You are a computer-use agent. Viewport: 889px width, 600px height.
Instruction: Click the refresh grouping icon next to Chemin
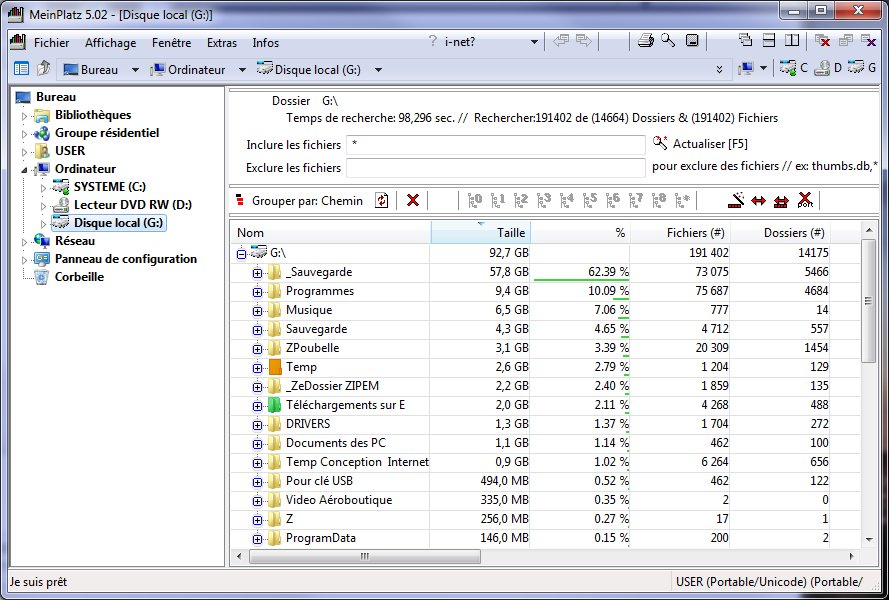point(382,200)
